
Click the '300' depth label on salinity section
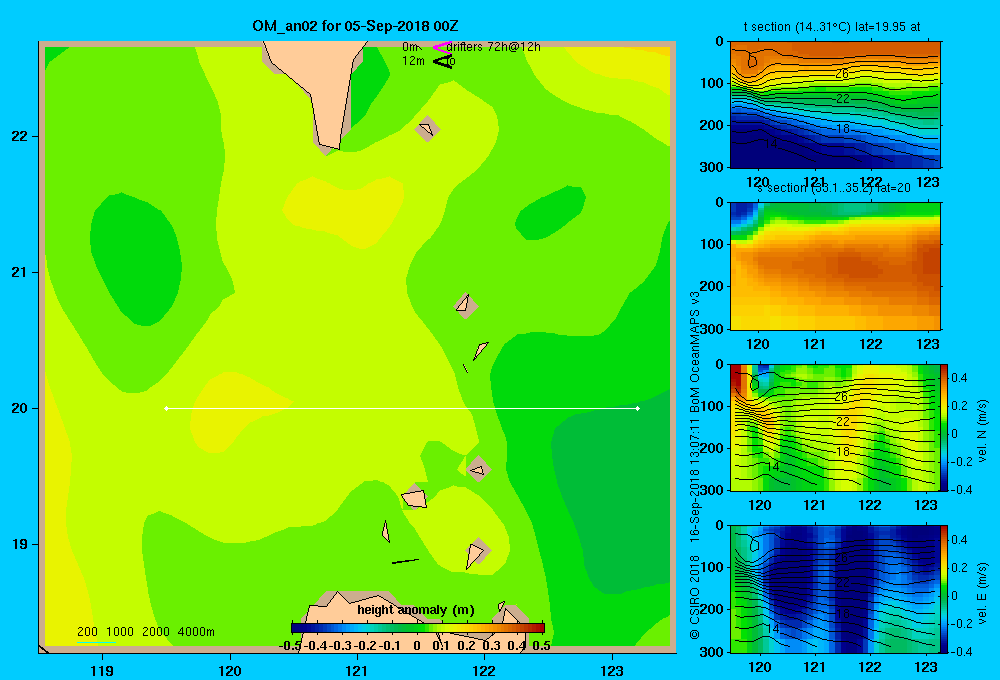[714, 329]
